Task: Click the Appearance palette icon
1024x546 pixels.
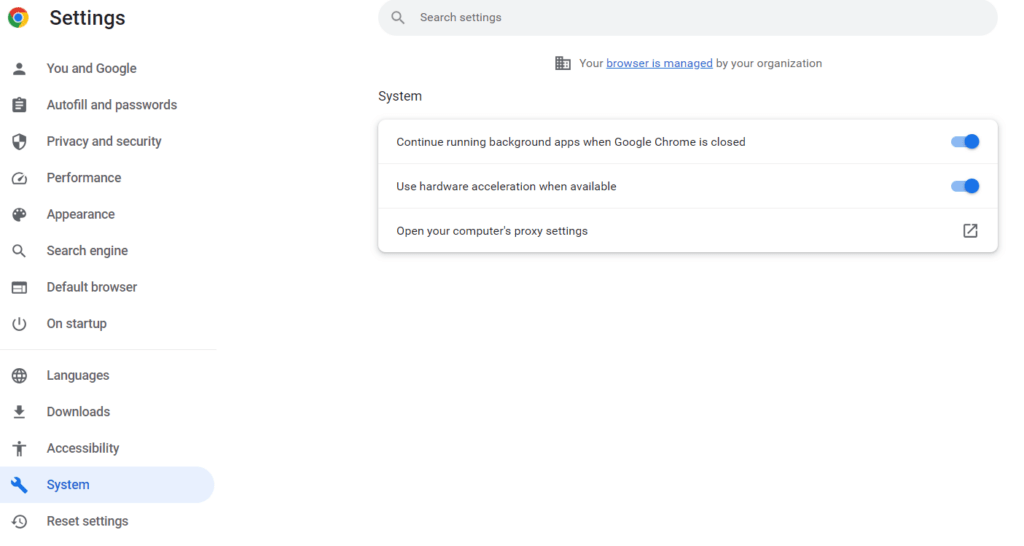Action: click(19, 214)
